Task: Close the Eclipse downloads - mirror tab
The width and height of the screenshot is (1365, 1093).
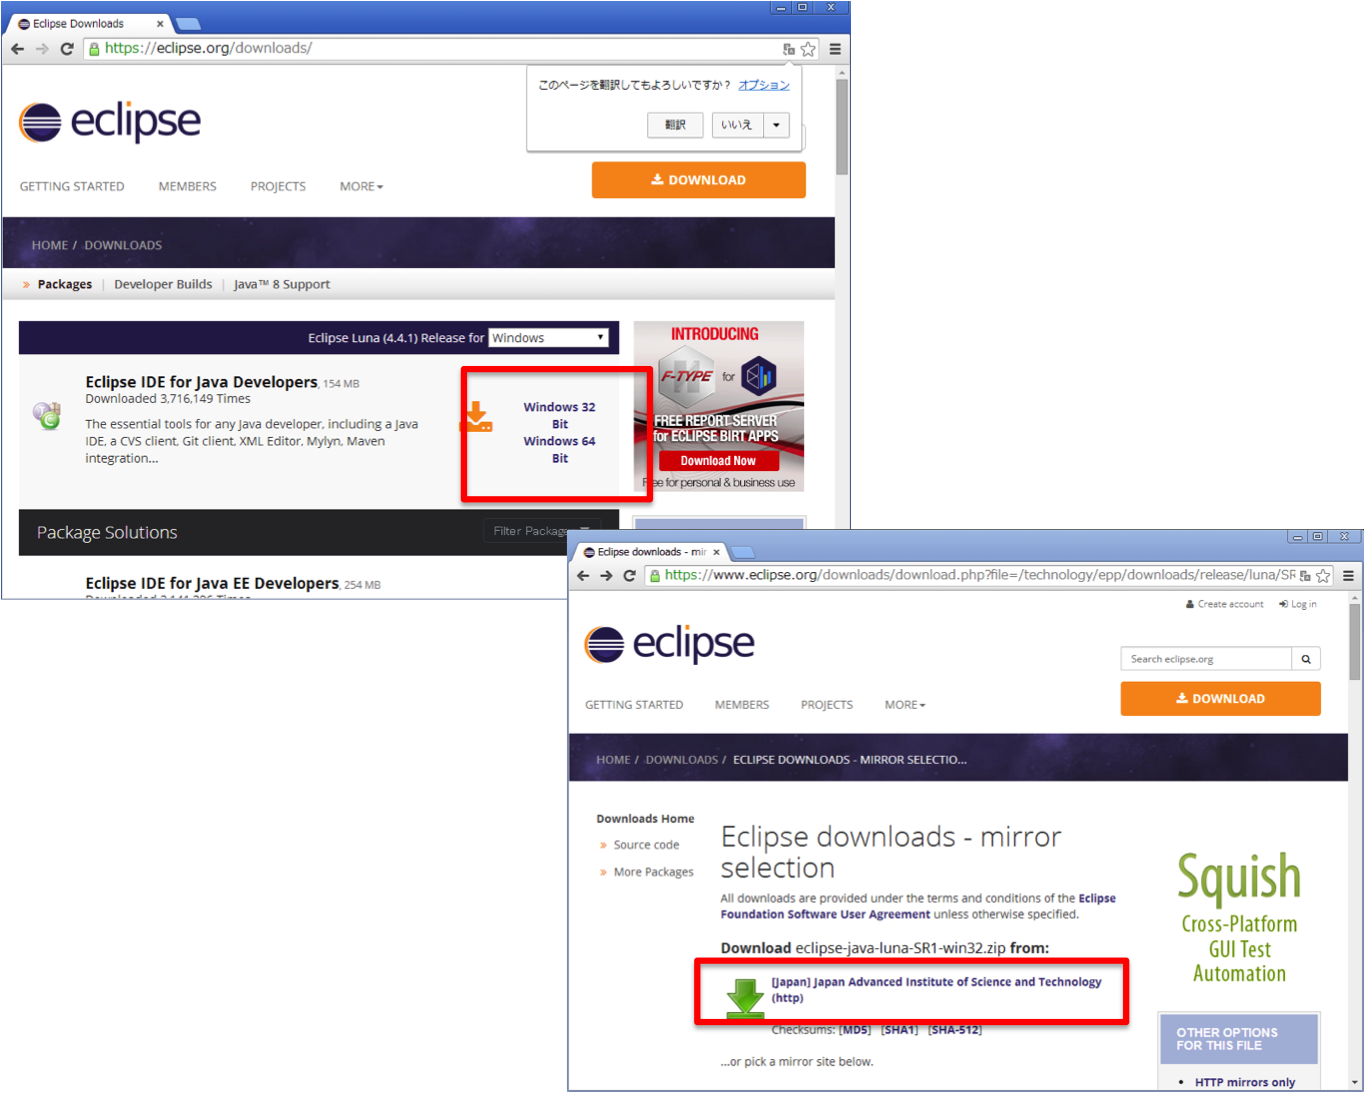Action: click(716, 552)
